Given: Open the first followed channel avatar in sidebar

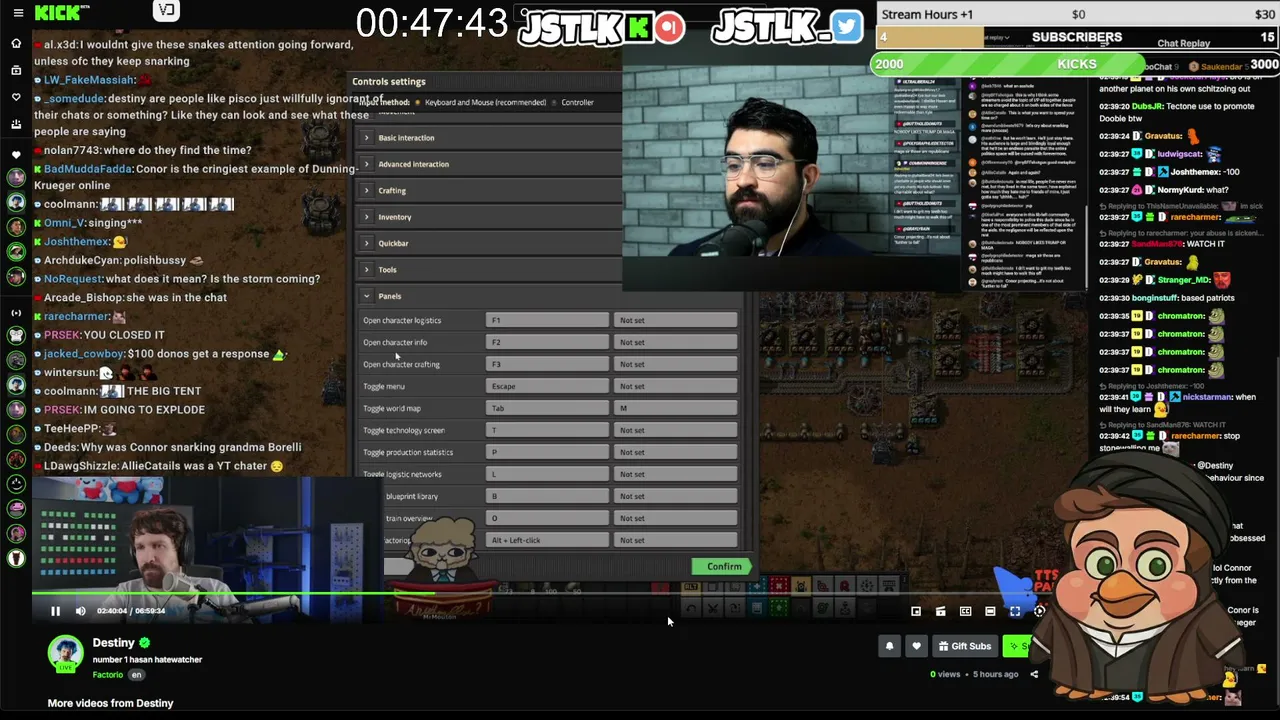Looking at the screenshot, I should pyautogui.click(x=16, y=177).
